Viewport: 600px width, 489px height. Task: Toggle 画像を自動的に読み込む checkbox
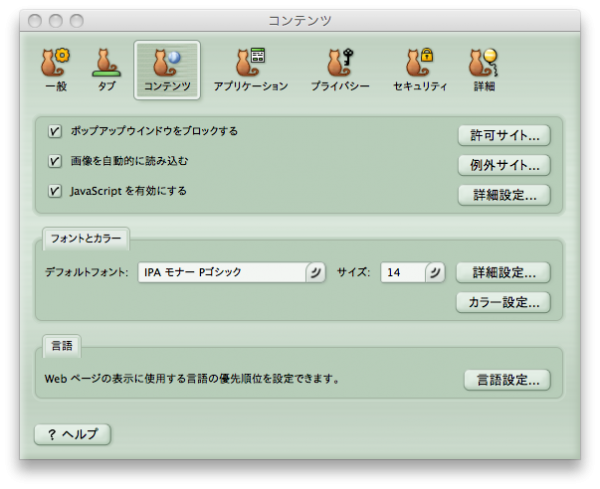click(54, 161)
